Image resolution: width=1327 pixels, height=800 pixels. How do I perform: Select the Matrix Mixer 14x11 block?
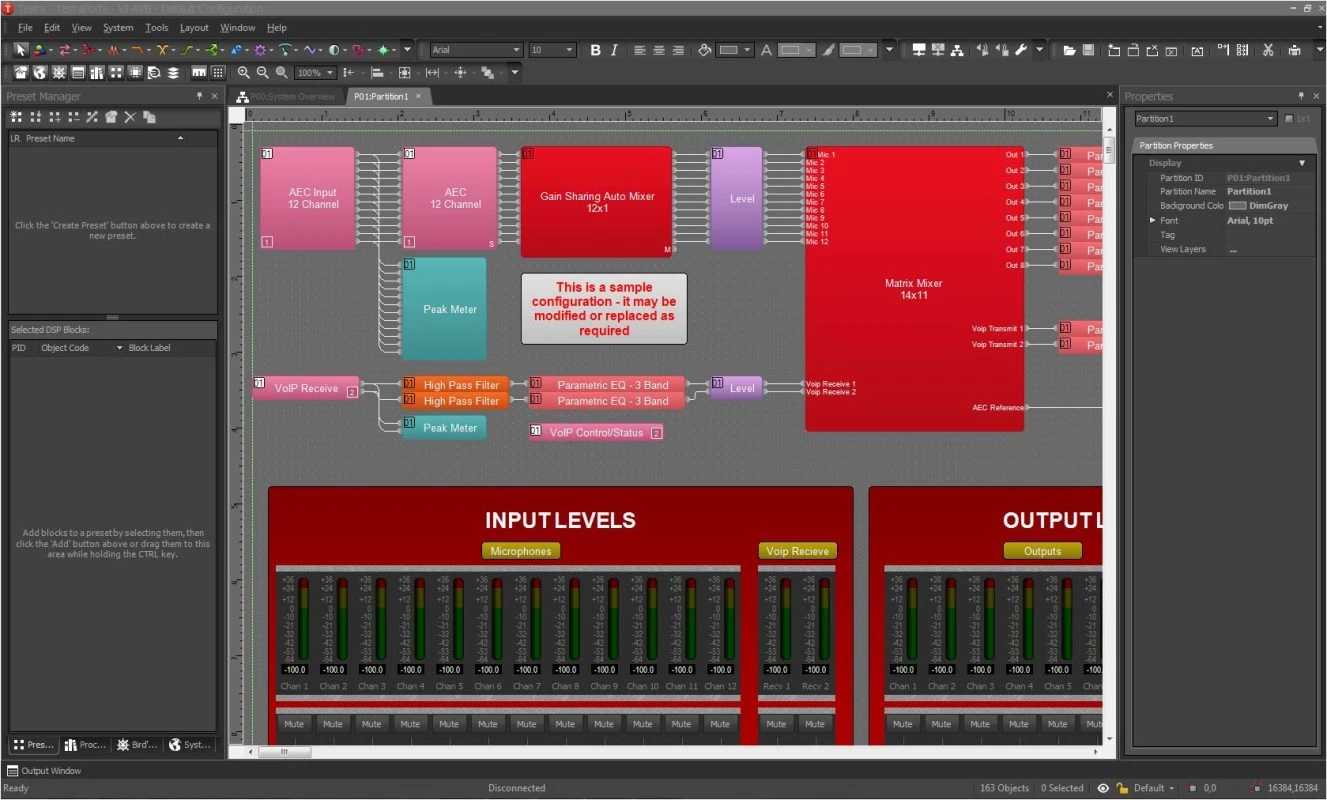(x=914, y=289)
